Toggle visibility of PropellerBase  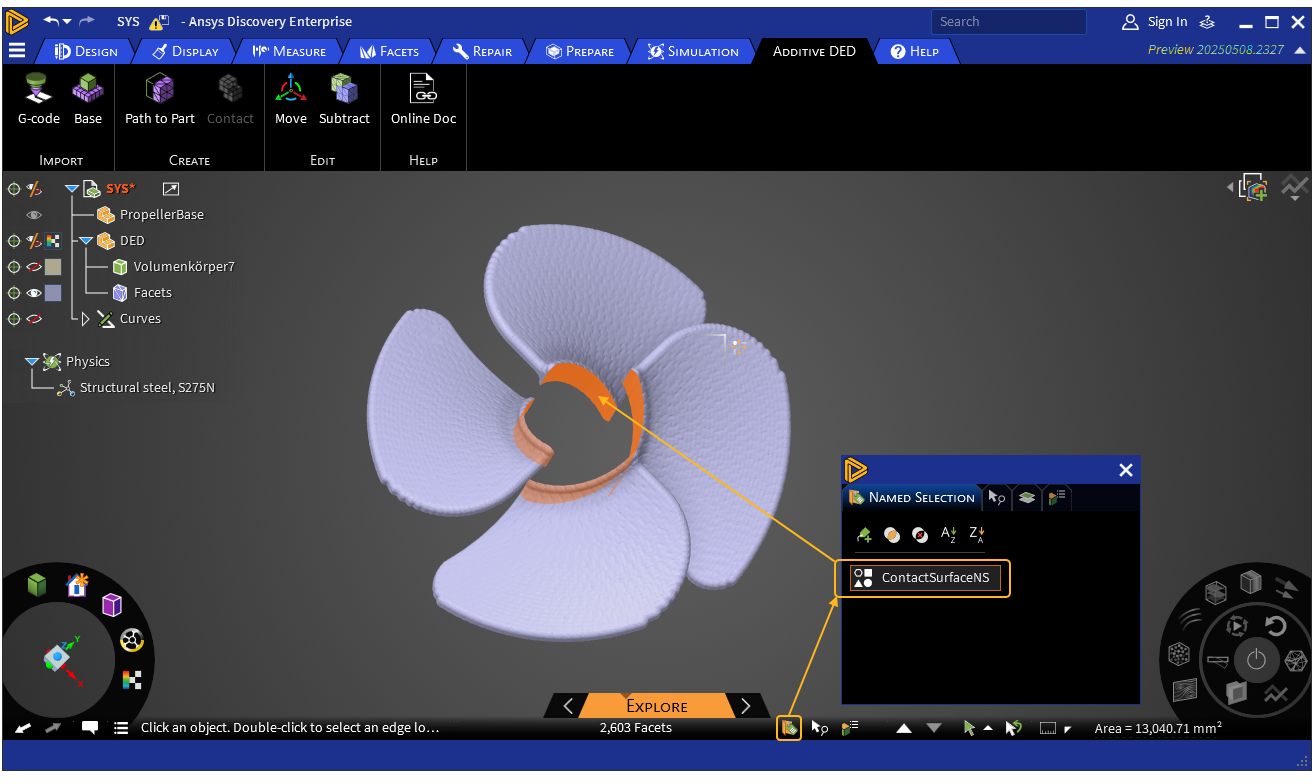click(34, 215)
